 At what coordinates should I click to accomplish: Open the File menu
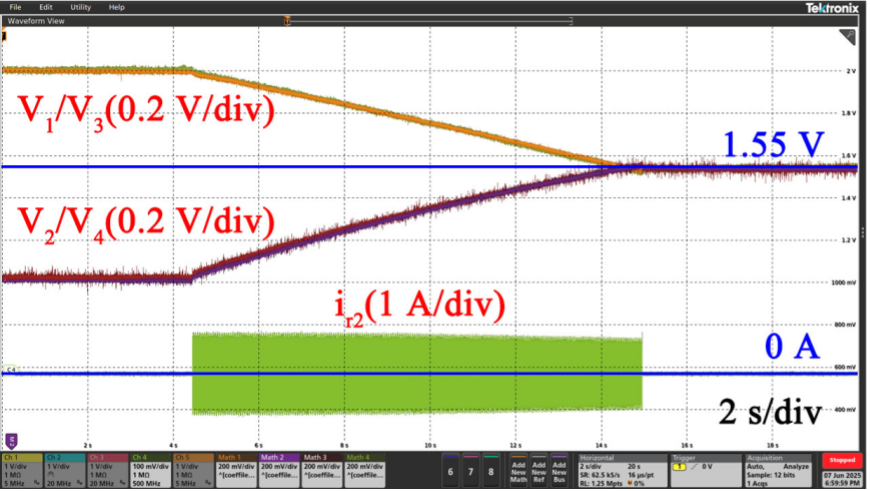[x=15, y=7]
